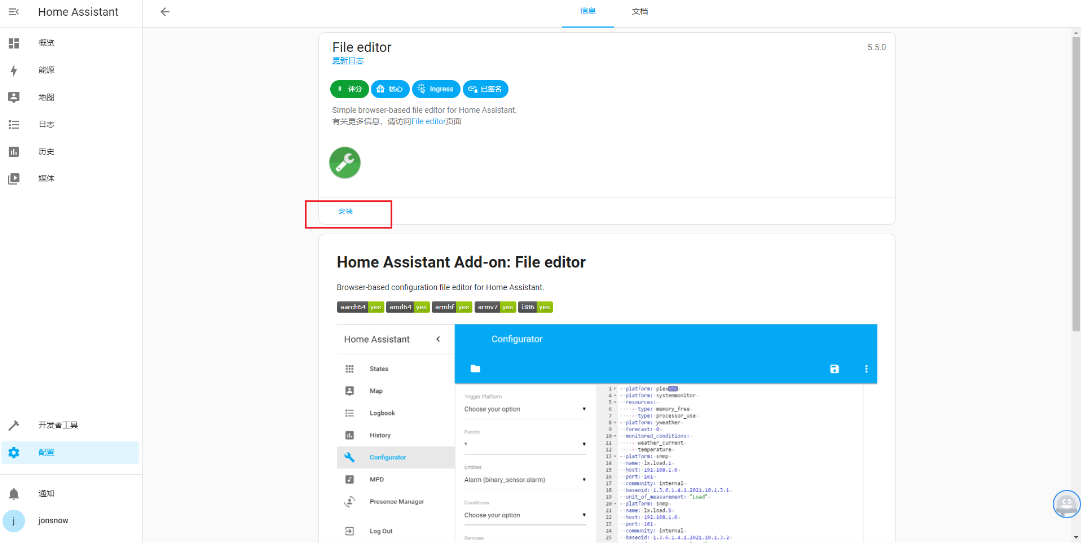Open the Logbook list icon in the sidebar
Viewport: 1084px width, 558px height.
(14, 124)
